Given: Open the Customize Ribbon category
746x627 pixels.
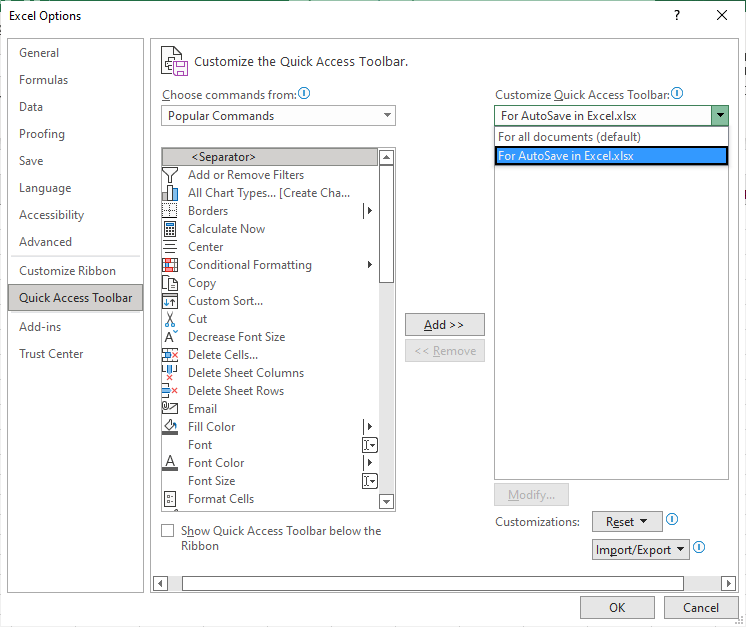Looking at the screenshot, I should click(75, 271).
